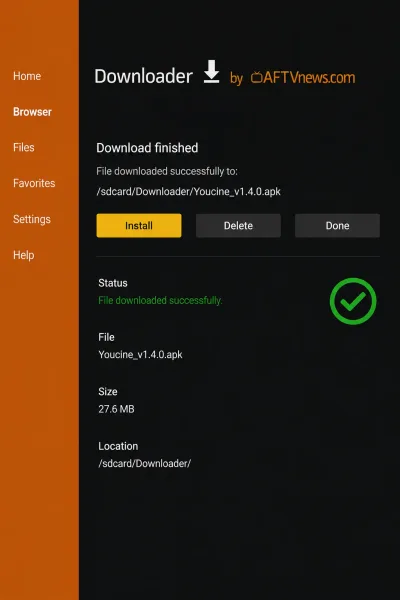Click the 'Size' label
Image resolution: width=400 pixels, height=600 pixels.
(x=108, y=391)
